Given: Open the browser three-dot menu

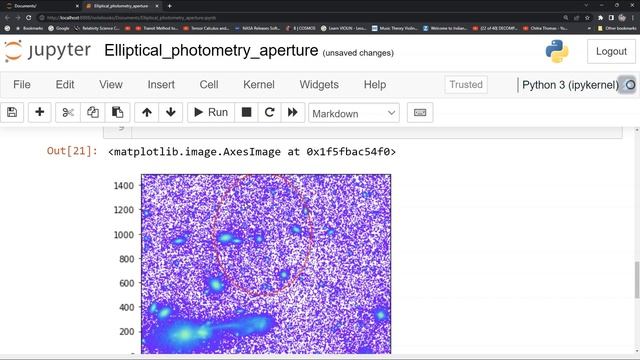Looking at the screenshot, I should (633, 18).
